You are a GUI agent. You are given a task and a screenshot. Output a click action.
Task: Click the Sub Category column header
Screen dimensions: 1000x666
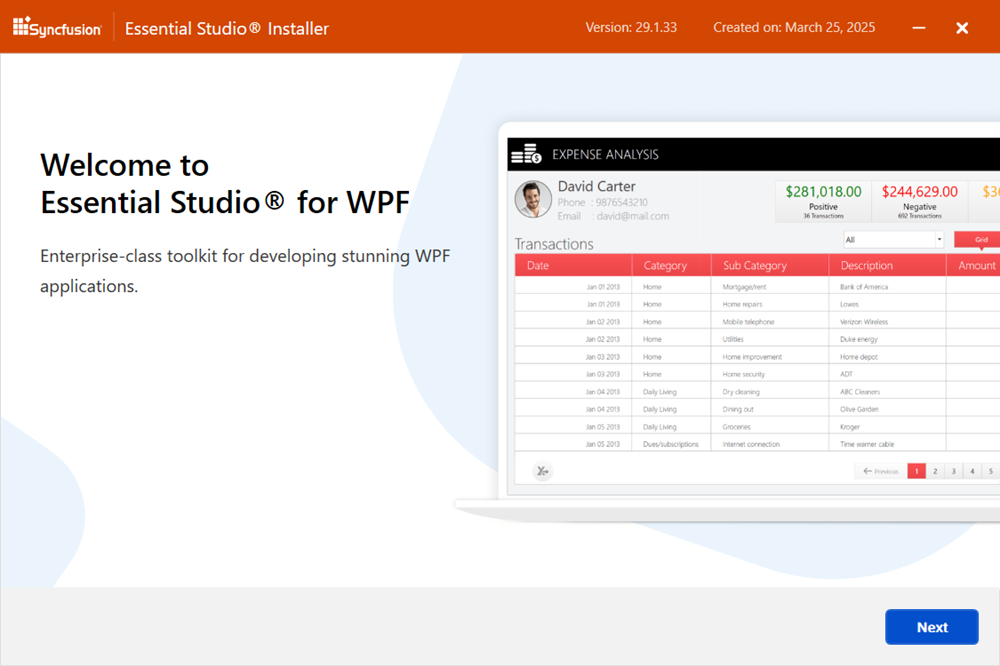point(770,265)
